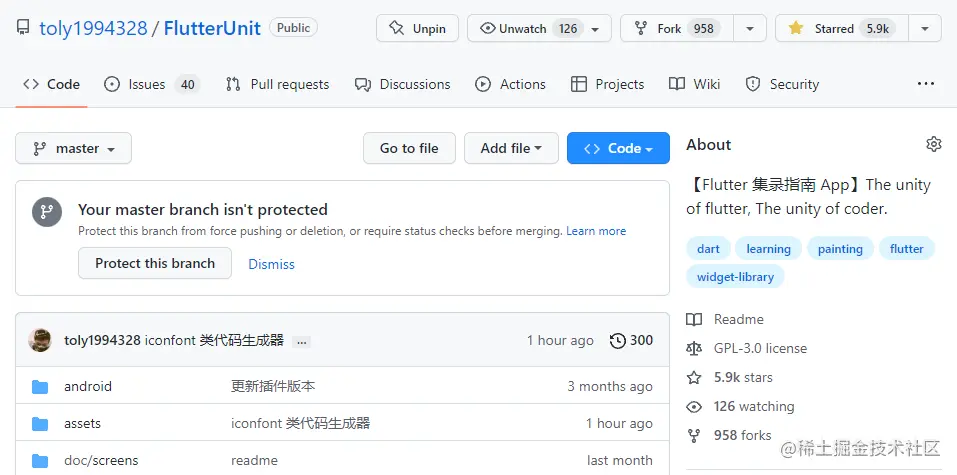Viewport: 957px width, 475px height.
Task: Open the green Code clone dropdown
Action: (x=617, y=148)
